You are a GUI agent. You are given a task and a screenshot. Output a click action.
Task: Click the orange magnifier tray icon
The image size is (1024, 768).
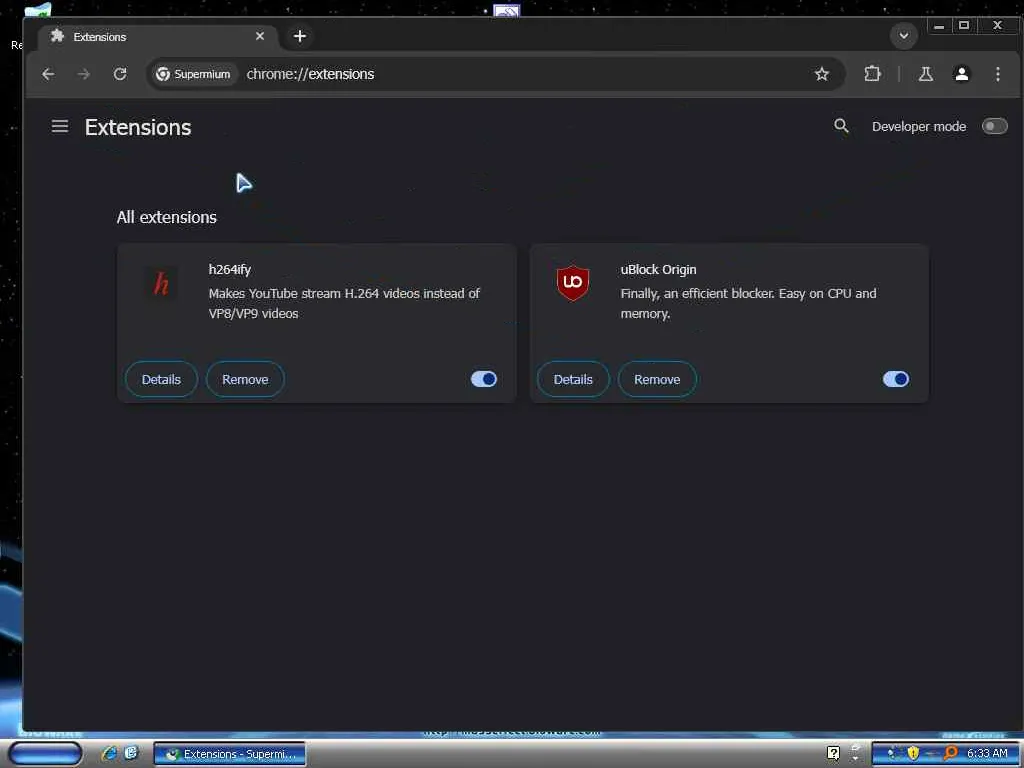tap(951, 753)
